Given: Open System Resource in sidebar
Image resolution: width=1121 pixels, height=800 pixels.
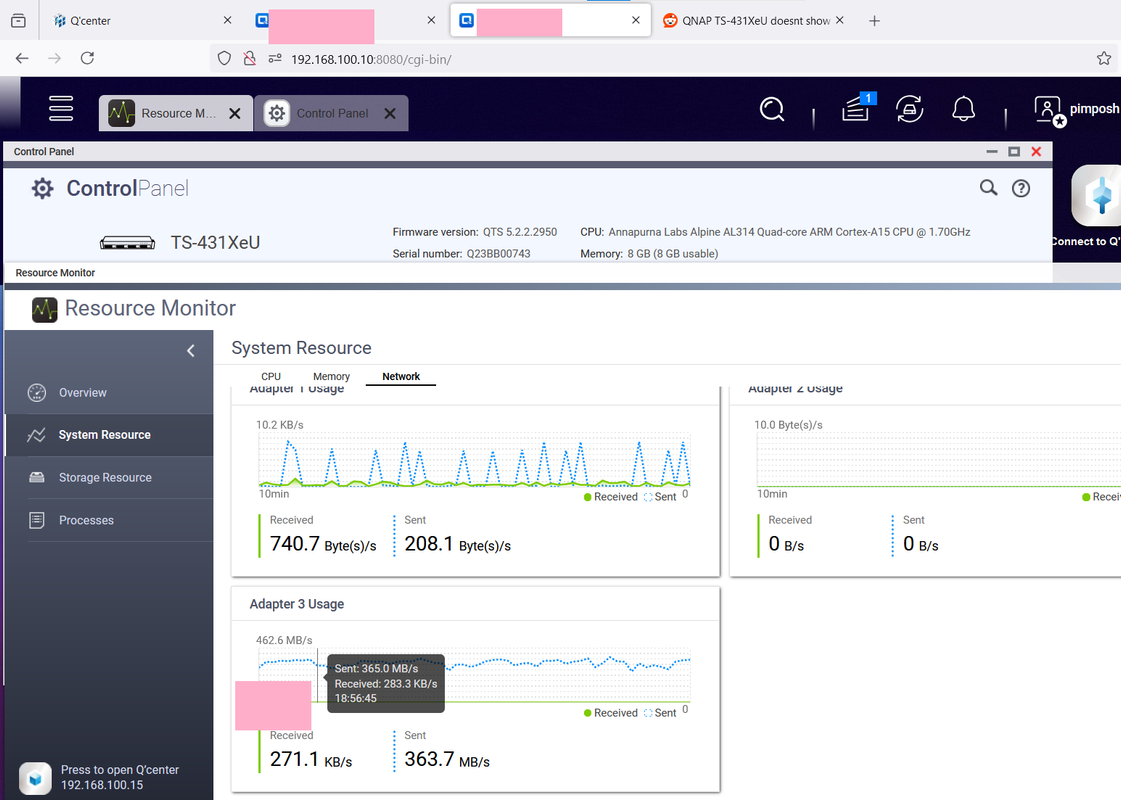Looking at the screenshot, I should pos(109,435).
